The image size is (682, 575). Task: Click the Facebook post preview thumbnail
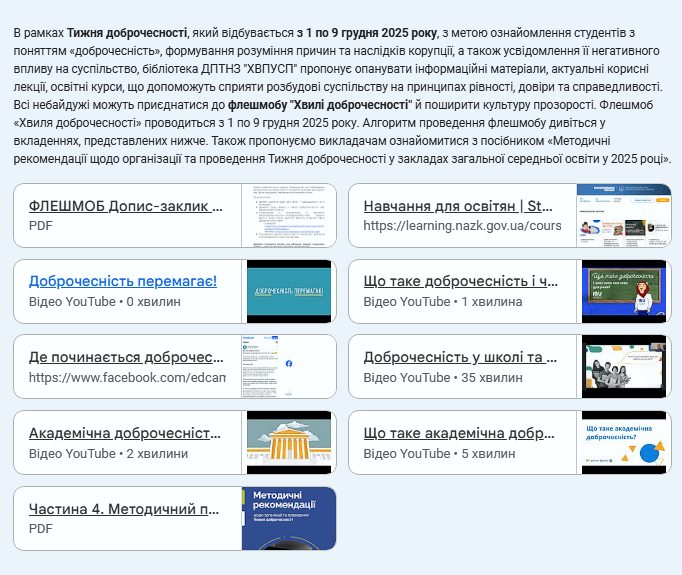[288, 367]
